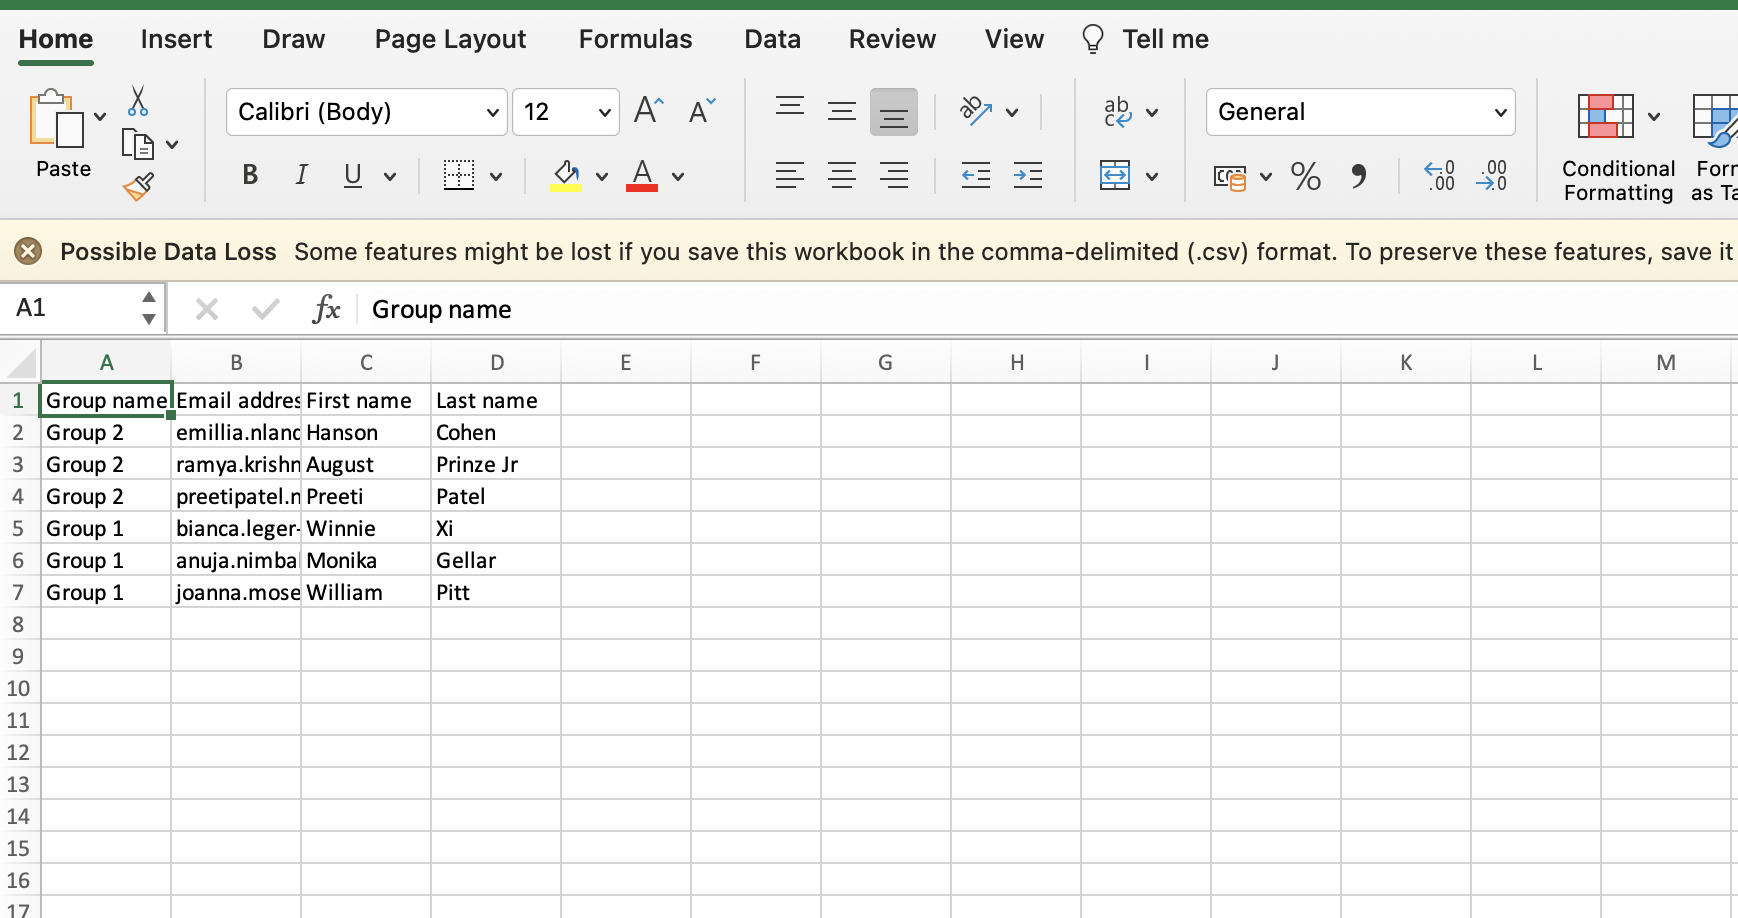1738x918 pixels.
Task: Open the Data ribbon tab
Action: 771,39
